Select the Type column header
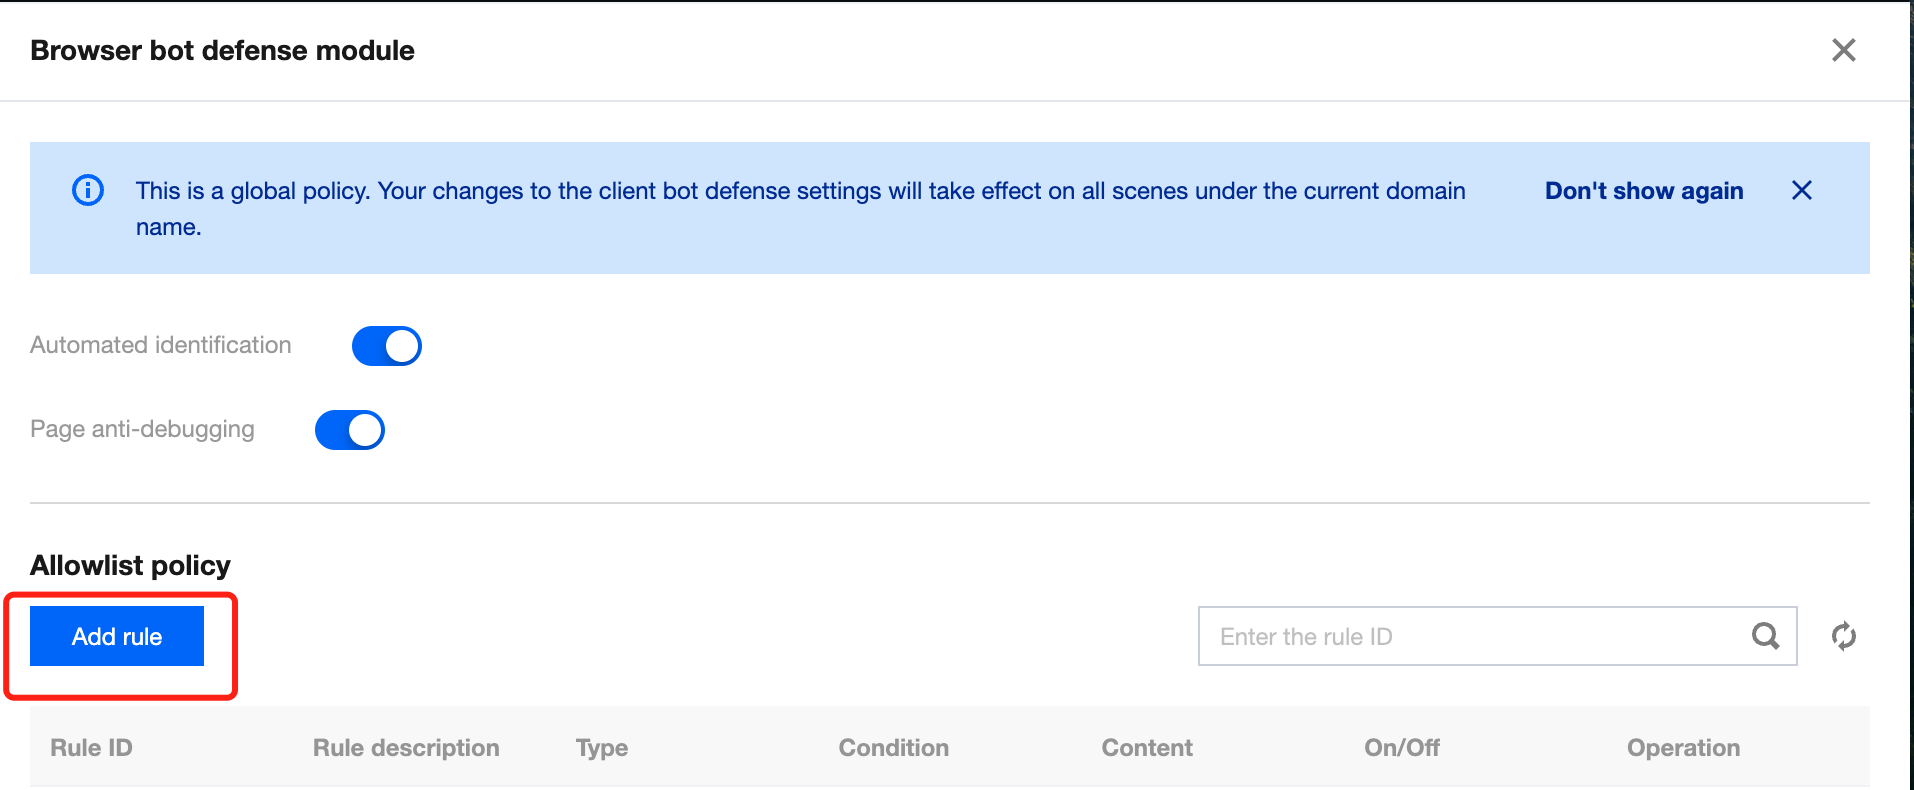1914x790 pixels. click(602, 748)
